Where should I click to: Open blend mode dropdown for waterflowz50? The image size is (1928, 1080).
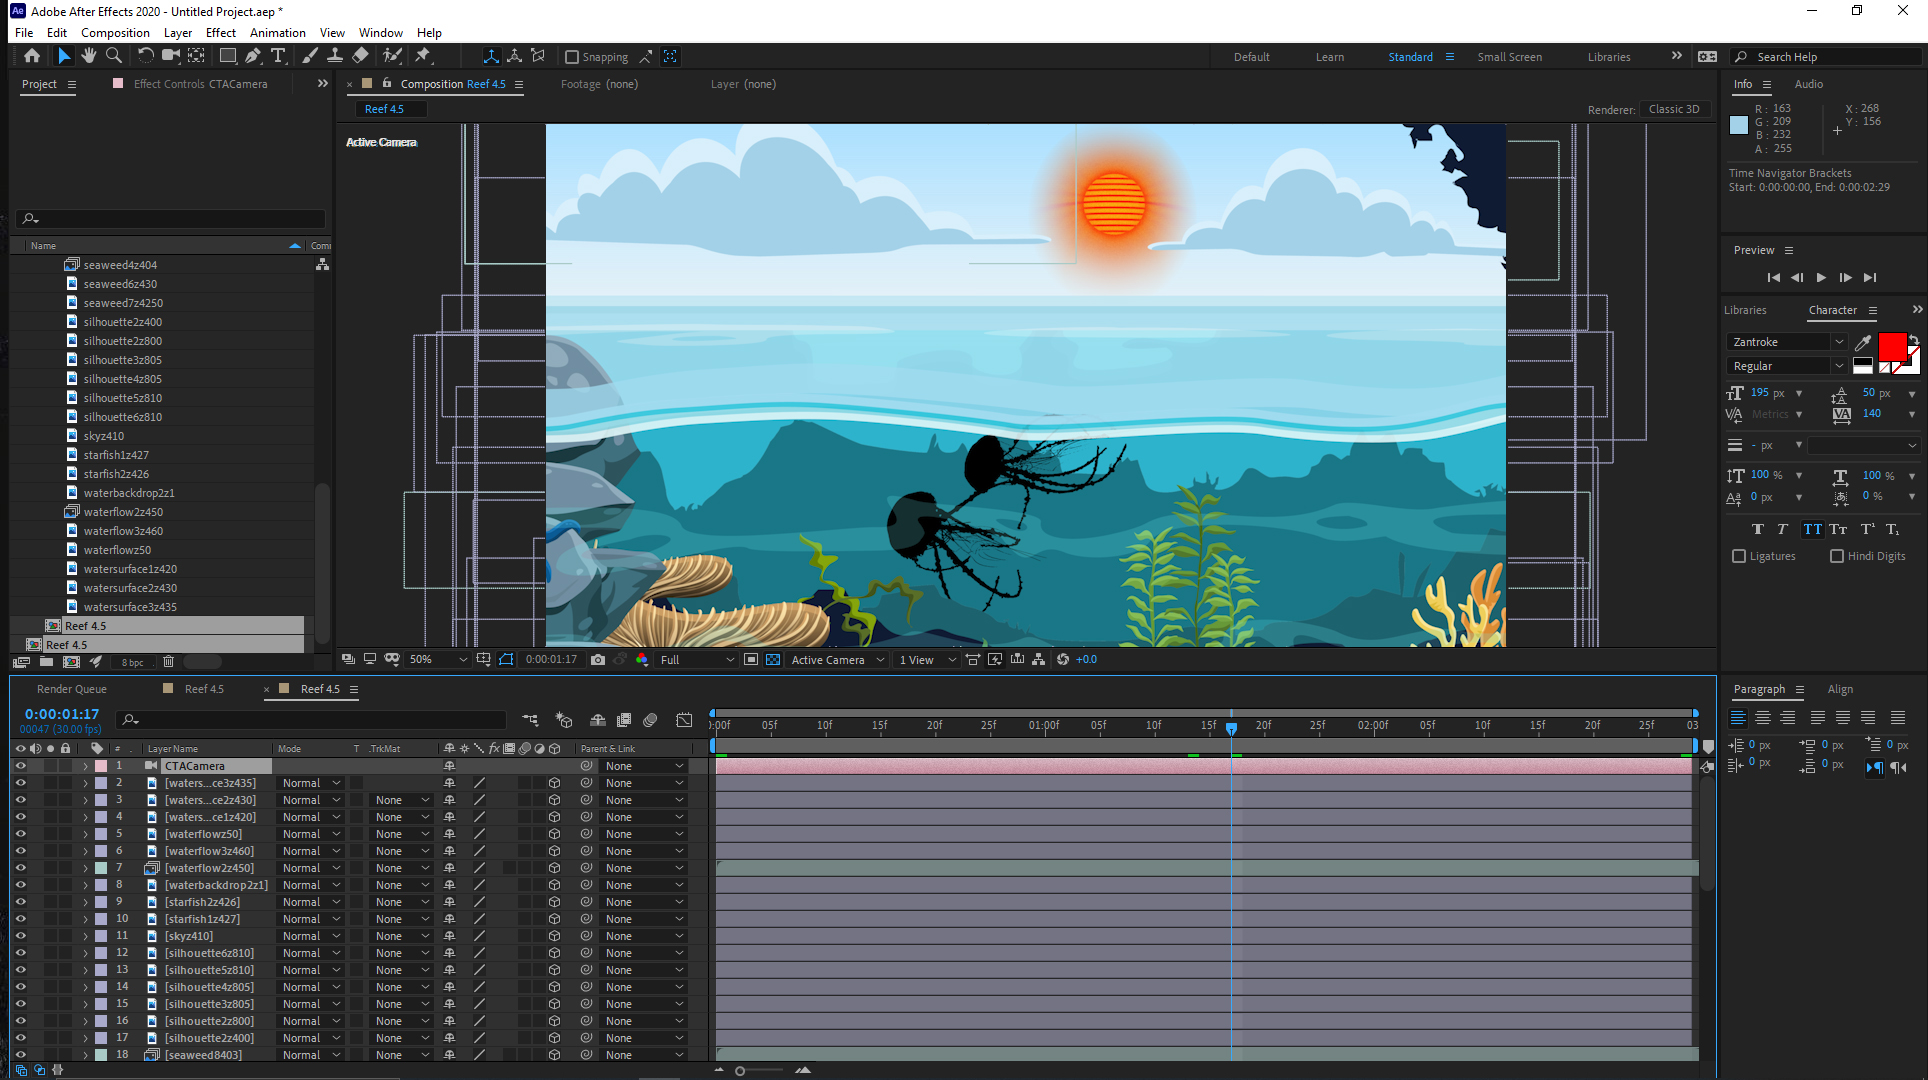pos(311,834)
